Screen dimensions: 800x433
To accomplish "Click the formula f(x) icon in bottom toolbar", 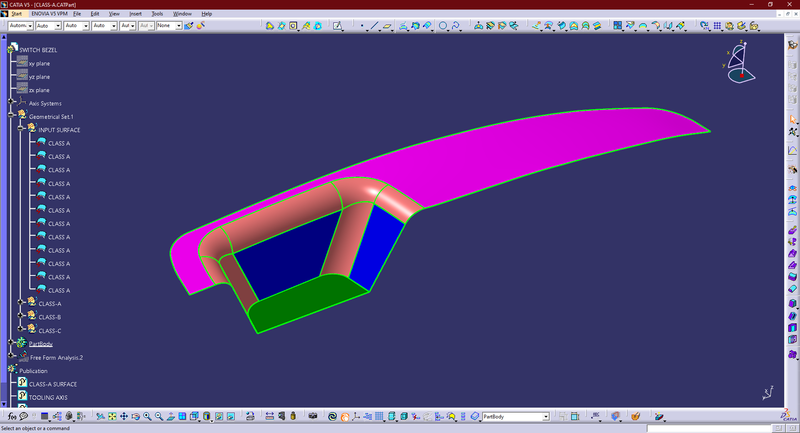I will [10, 416].
